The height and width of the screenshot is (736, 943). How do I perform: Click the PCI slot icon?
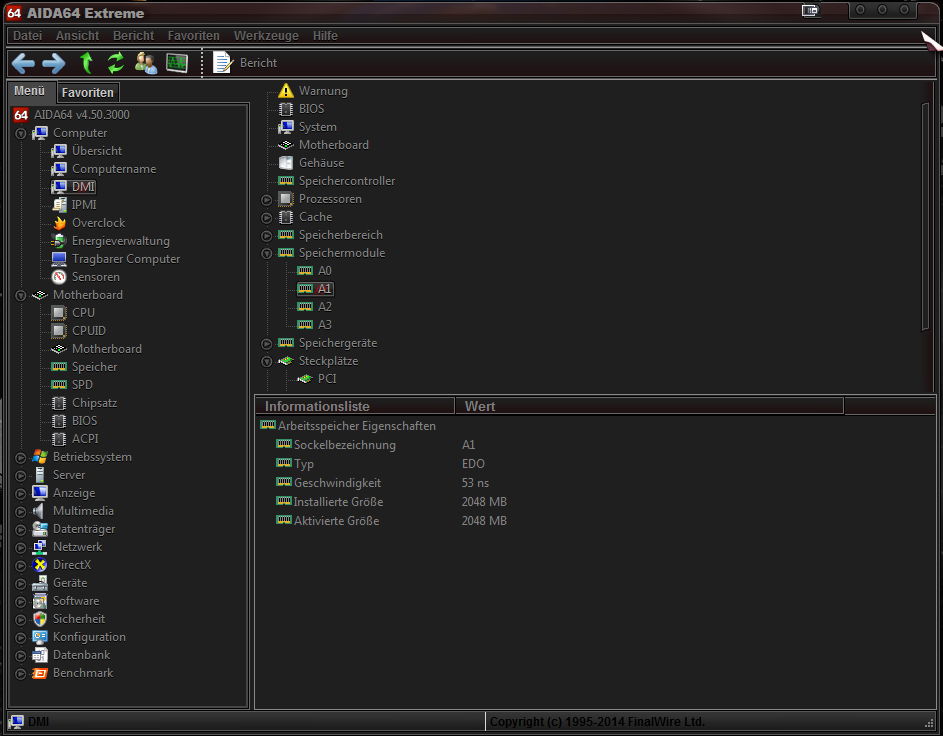pyautogui.click(x=305, y=379)
